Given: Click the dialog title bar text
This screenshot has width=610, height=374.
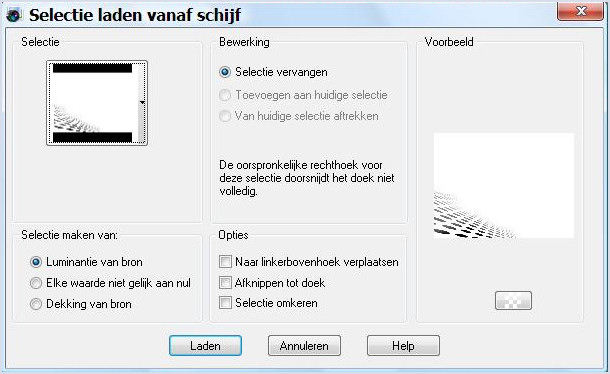Looking at the screenshot, I should [x=135, y=15].
